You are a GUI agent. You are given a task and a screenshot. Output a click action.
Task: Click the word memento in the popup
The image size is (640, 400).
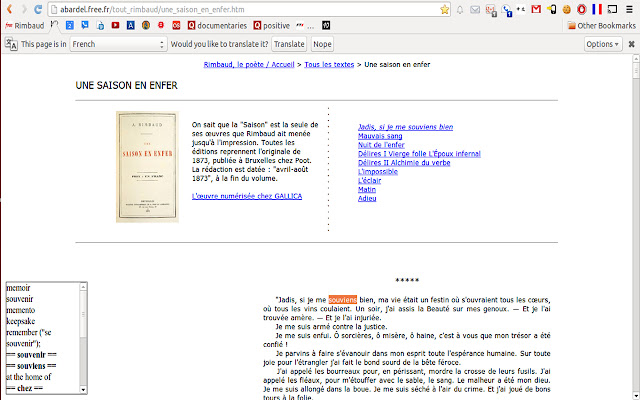[21, 310]
